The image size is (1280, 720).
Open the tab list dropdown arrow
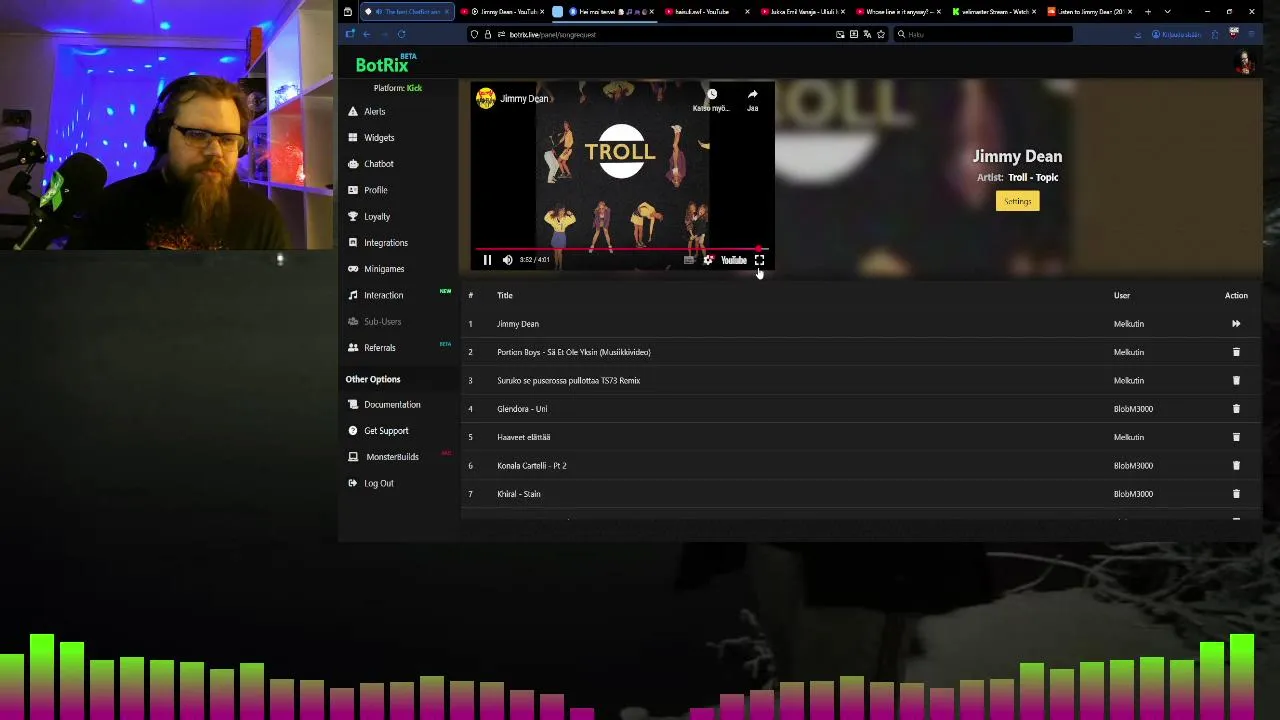[x=1167, y=12]
